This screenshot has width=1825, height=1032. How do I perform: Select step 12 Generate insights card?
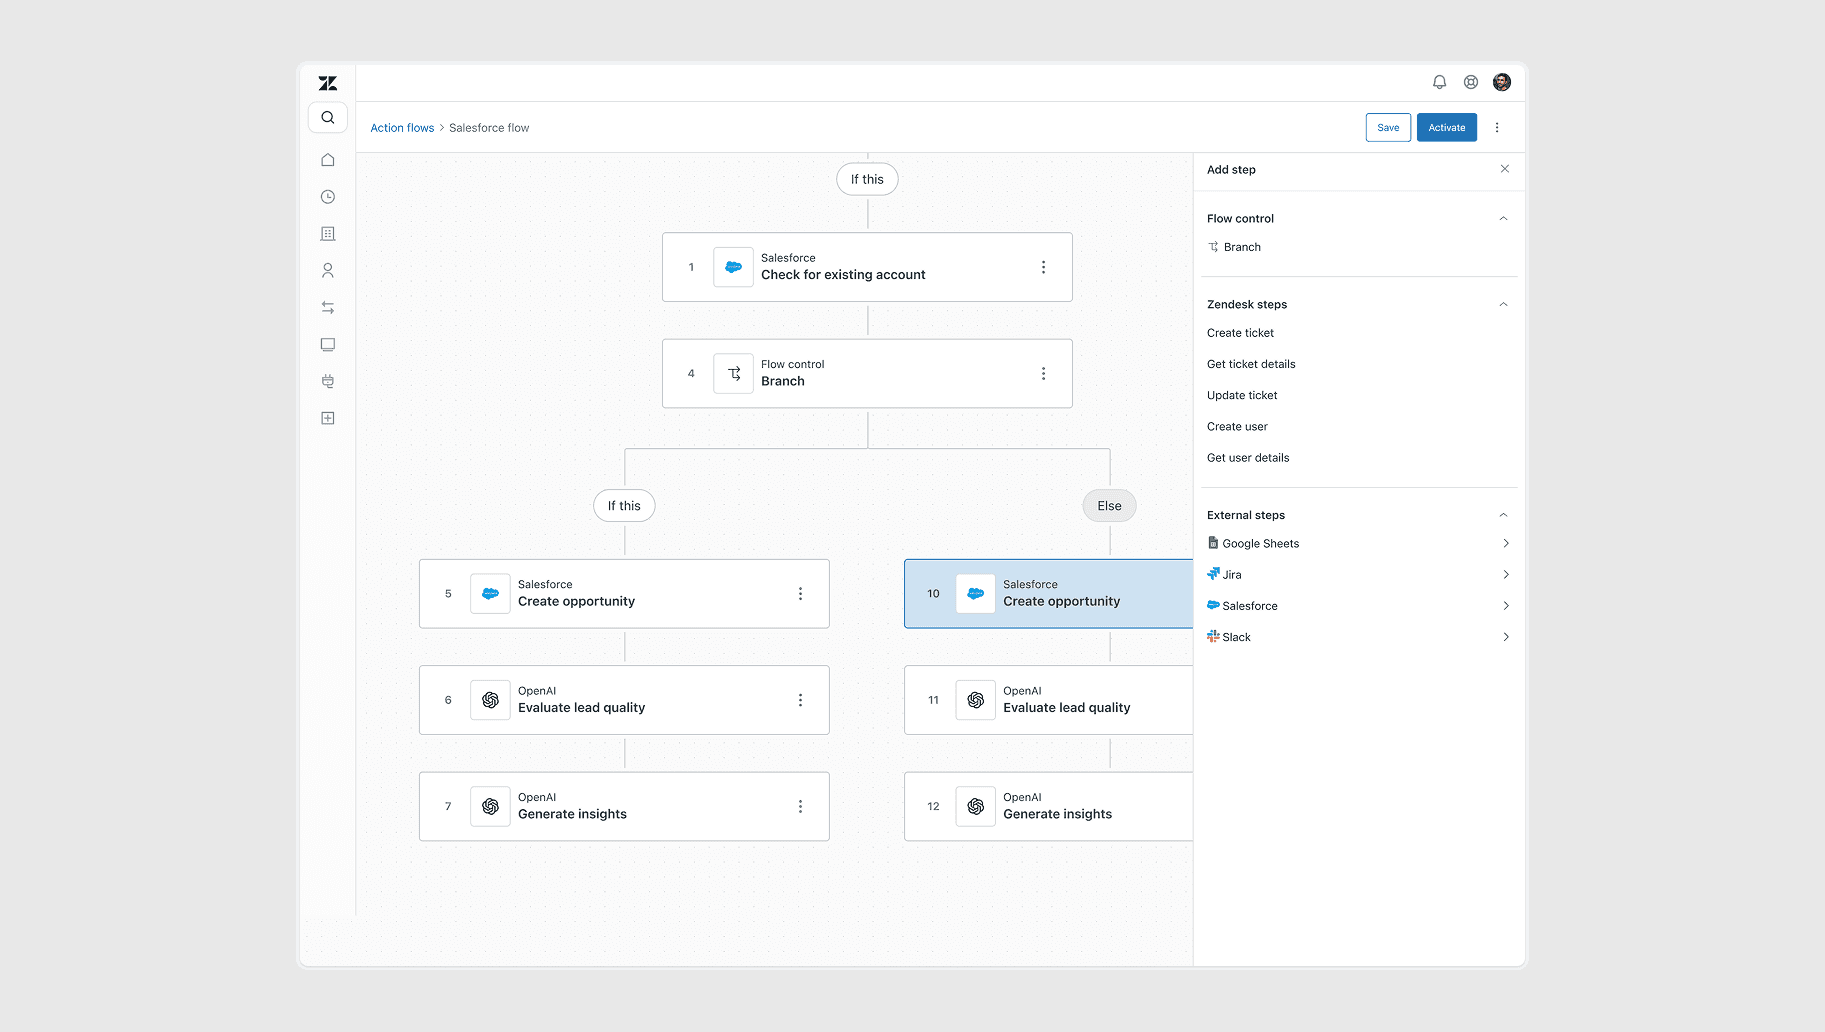[x=1048, y=807]
